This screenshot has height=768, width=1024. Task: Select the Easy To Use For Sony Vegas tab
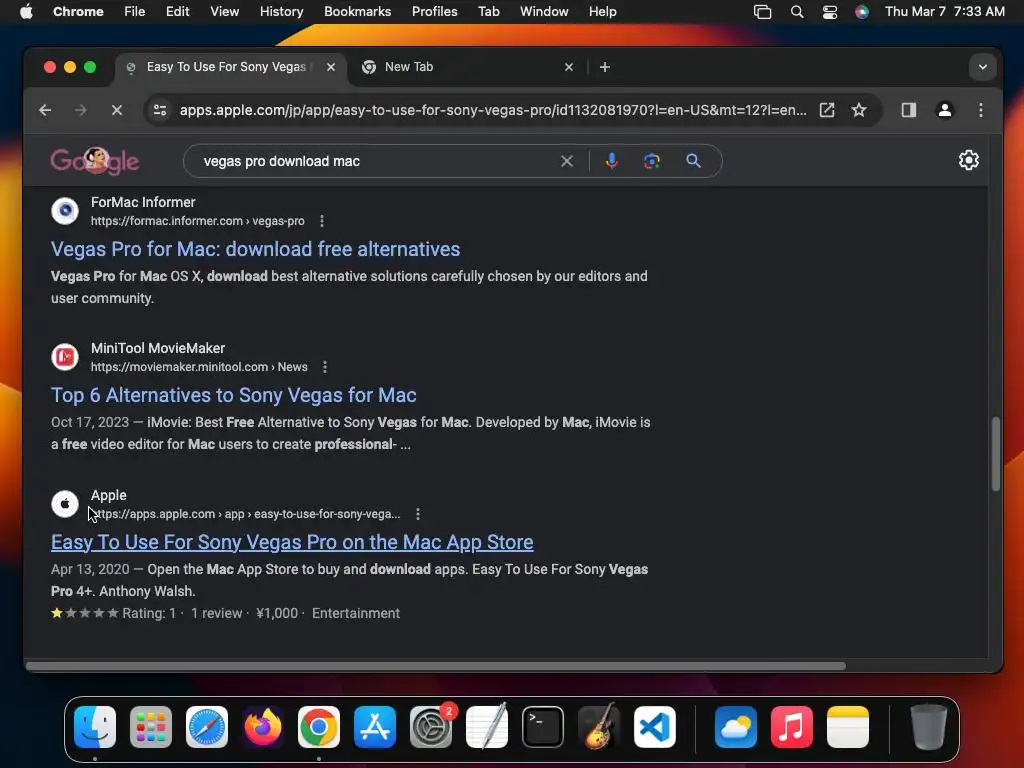tap(230, 67)
